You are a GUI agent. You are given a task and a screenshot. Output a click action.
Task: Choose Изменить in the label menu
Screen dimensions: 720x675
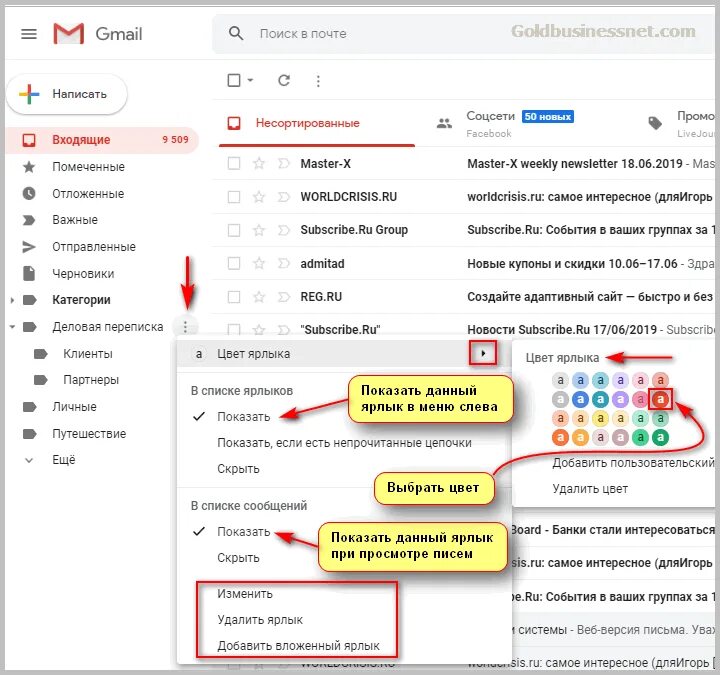point(245,594)
